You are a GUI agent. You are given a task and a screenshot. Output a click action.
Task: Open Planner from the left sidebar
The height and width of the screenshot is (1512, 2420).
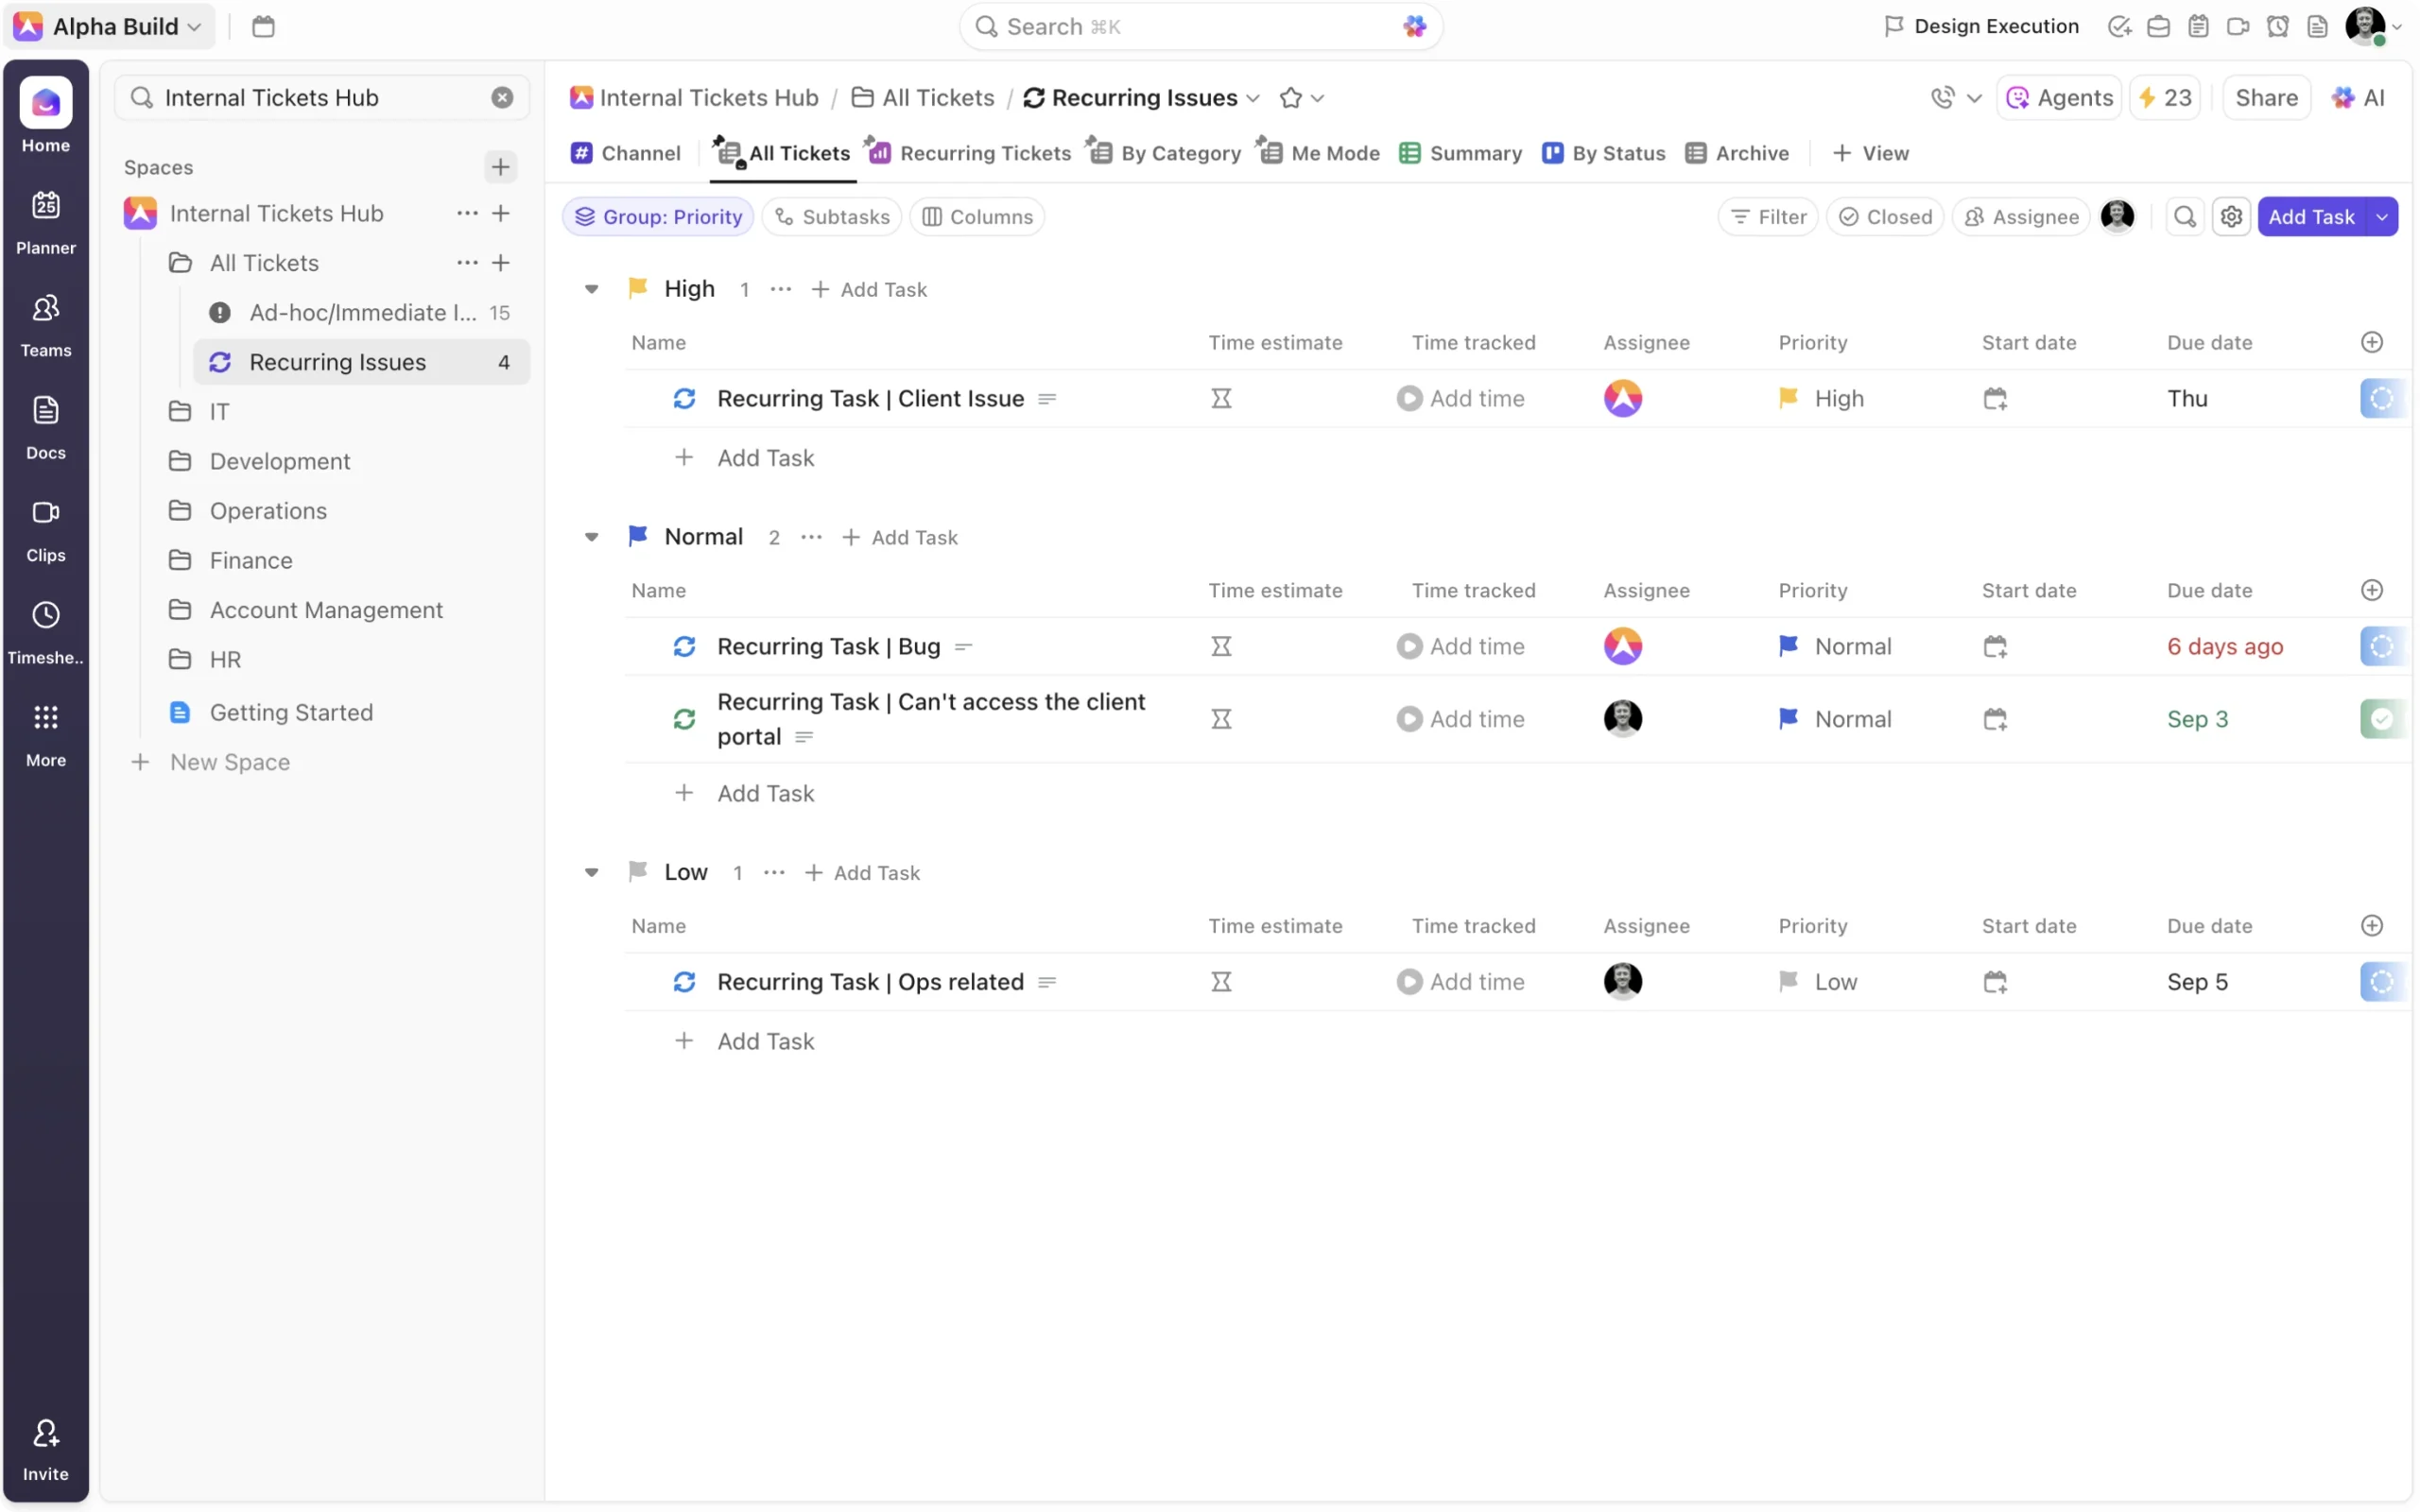pos(45,222)
